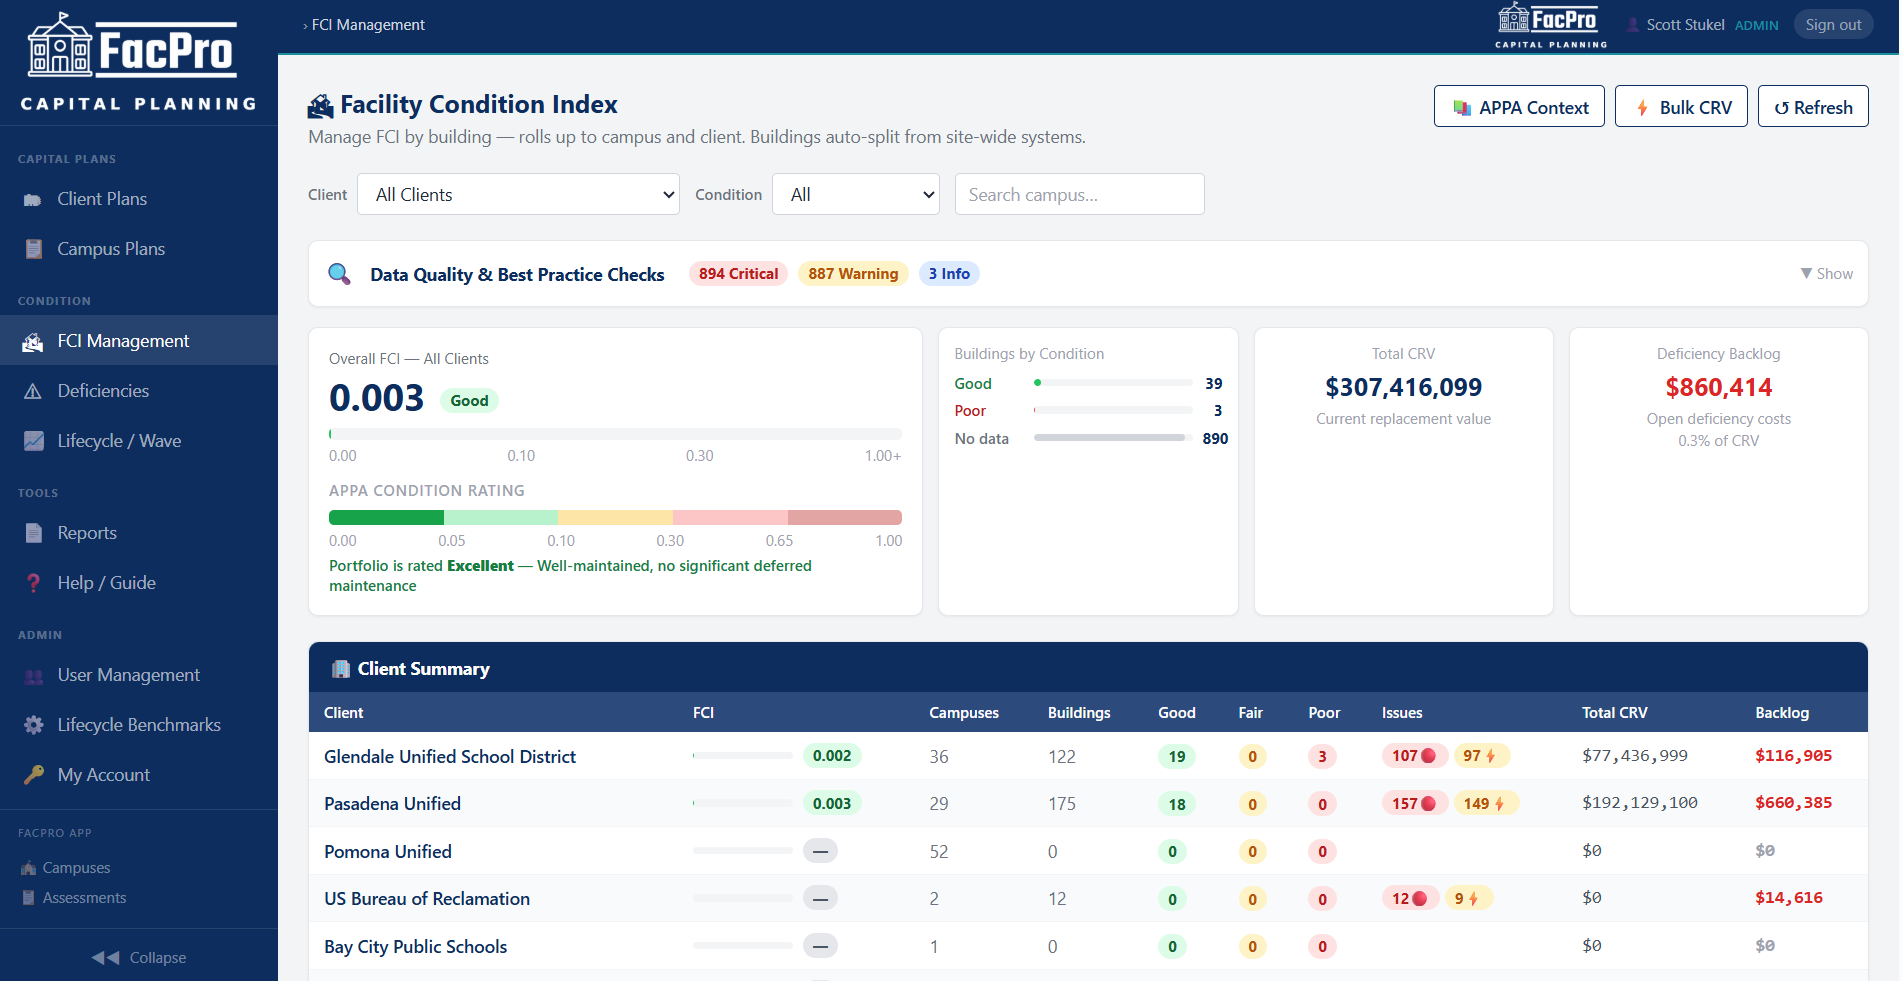Screen dimensions: 1902x981
Task: Click the 894 Critical badge
Action: pos(738,274)
